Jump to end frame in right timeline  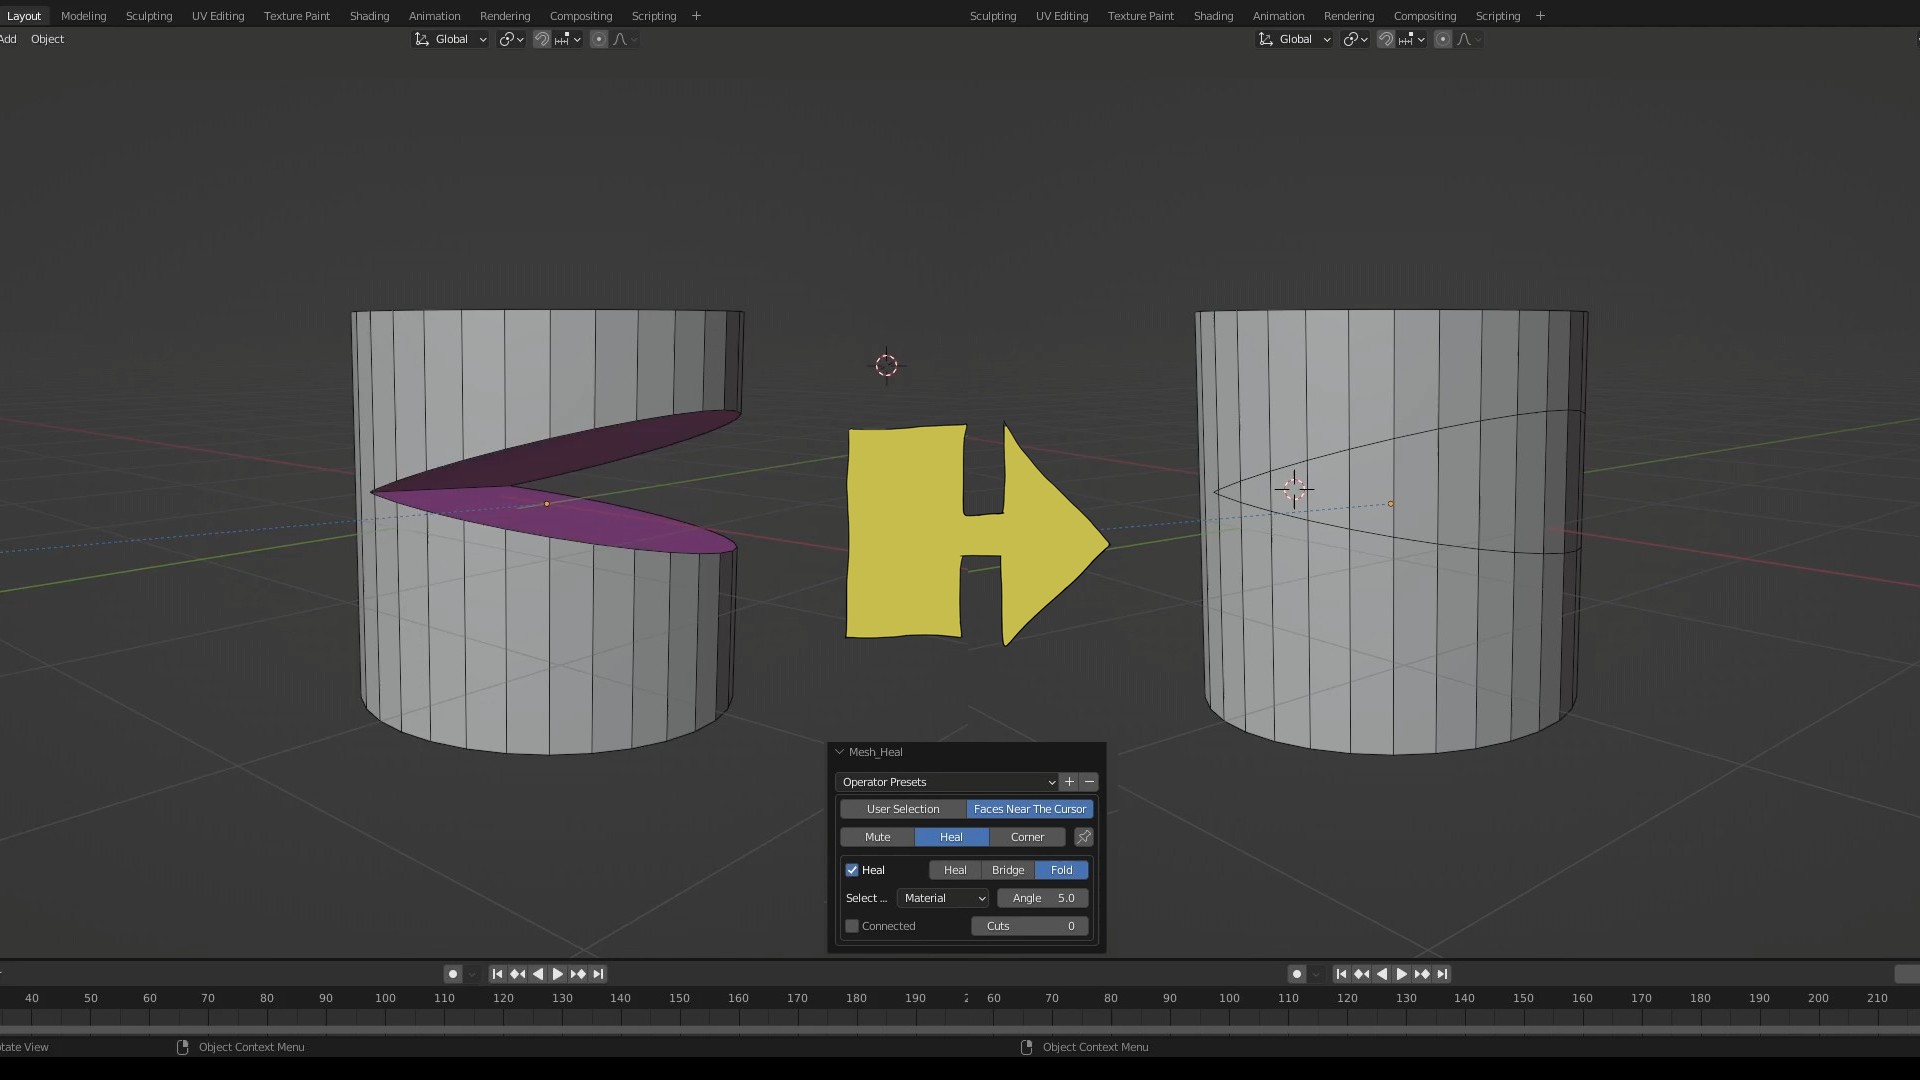click(x=1442, y=974)
